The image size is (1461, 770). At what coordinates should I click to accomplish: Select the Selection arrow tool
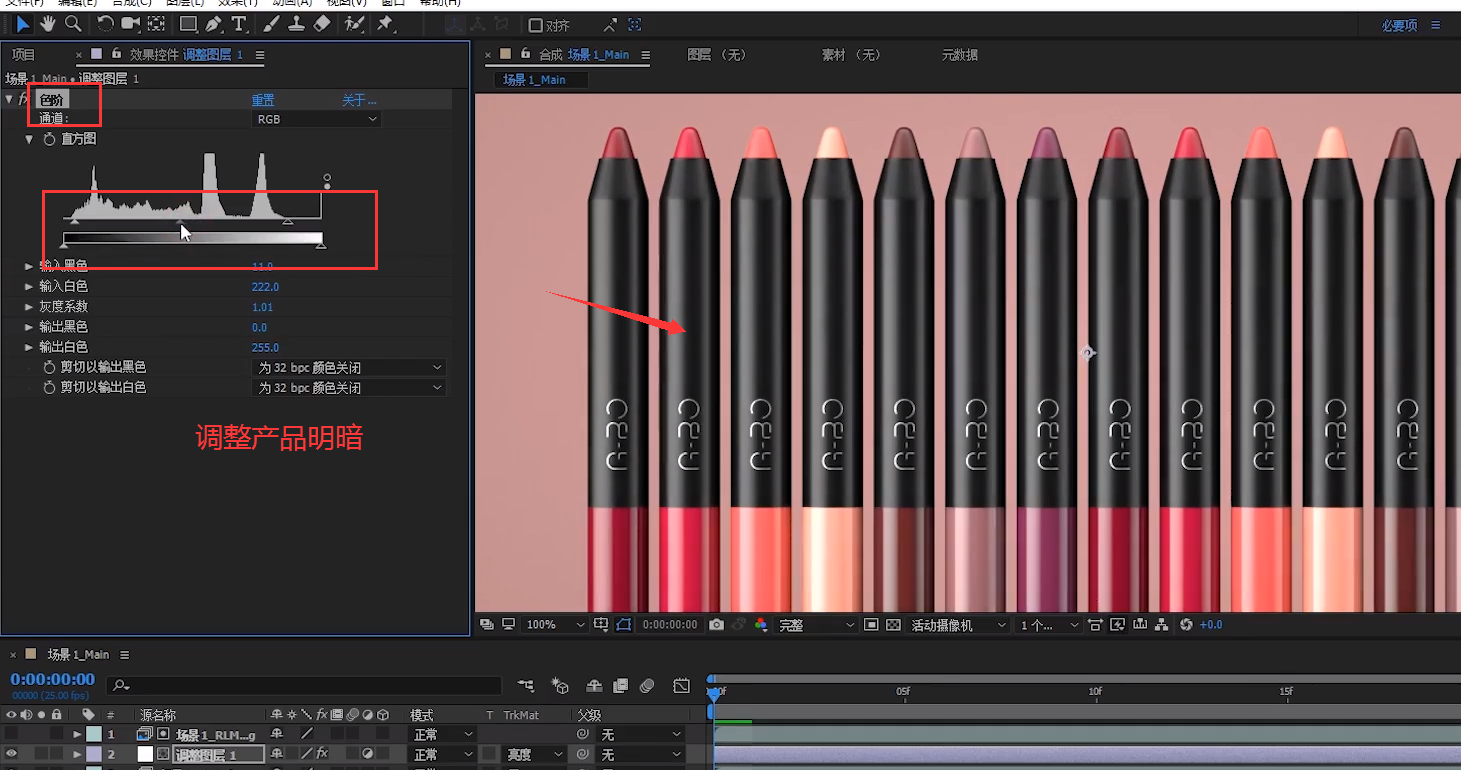[22, 23]
